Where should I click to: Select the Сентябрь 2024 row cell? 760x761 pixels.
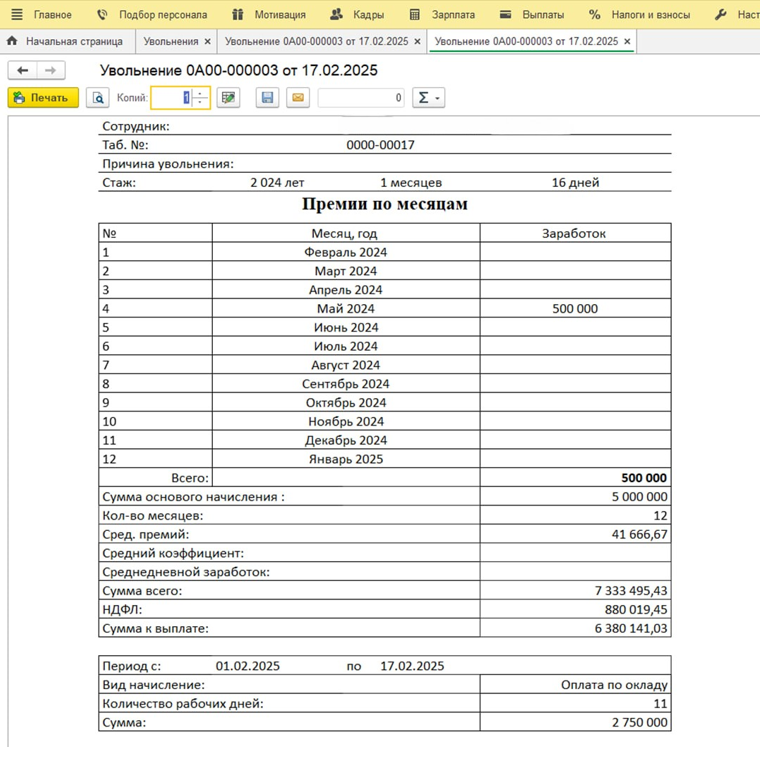[346, 384]
